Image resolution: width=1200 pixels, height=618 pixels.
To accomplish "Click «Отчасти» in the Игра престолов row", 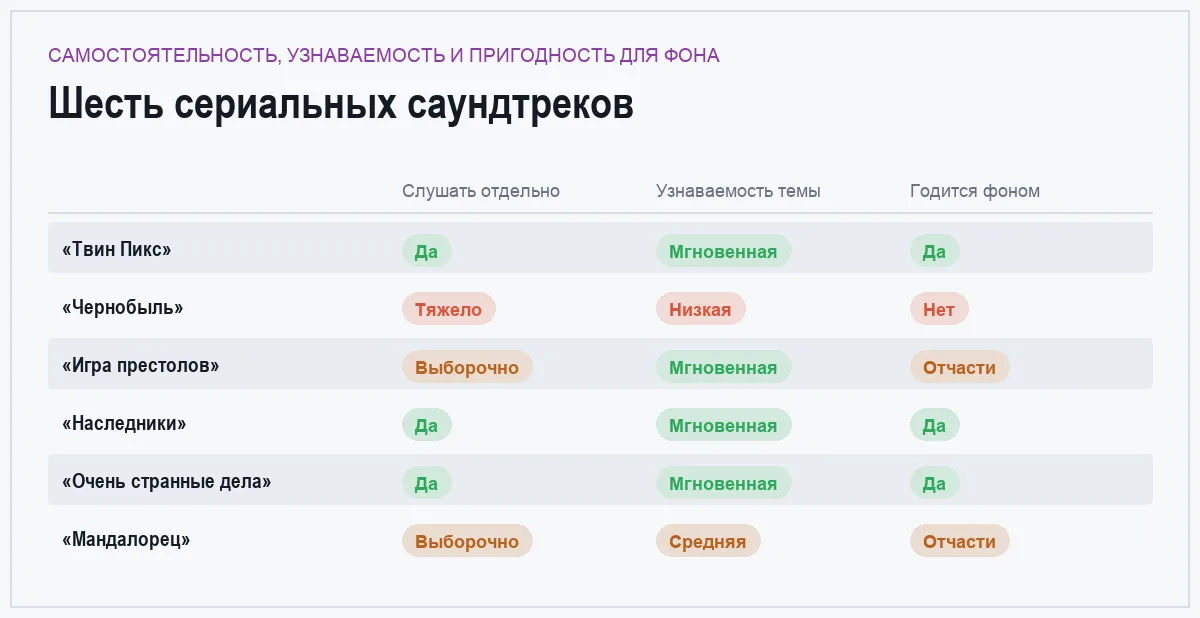I will [x=960, y=367].
